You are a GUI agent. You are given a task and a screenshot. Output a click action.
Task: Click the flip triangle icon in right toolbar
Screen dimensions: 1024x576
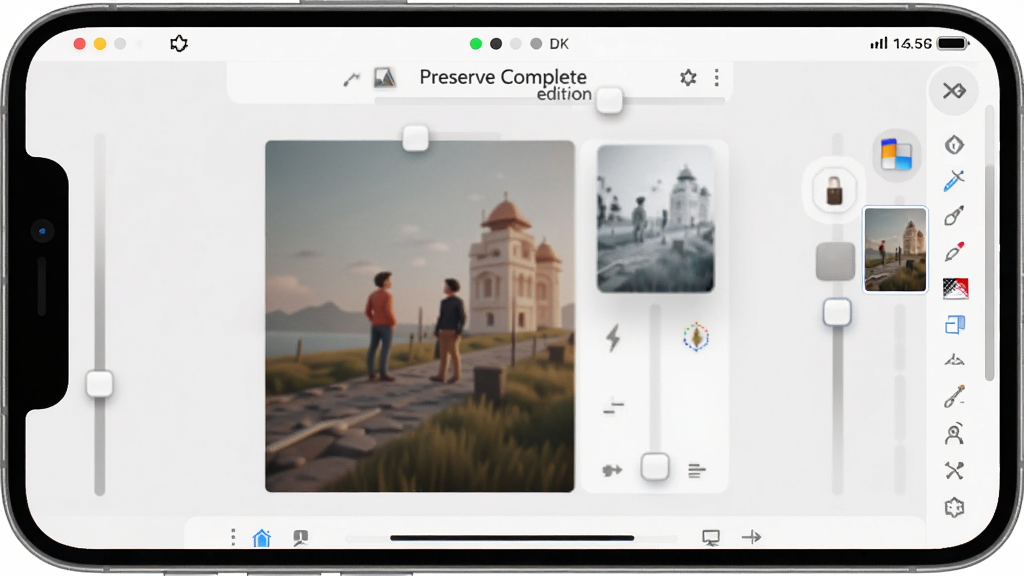click(954, 360)
